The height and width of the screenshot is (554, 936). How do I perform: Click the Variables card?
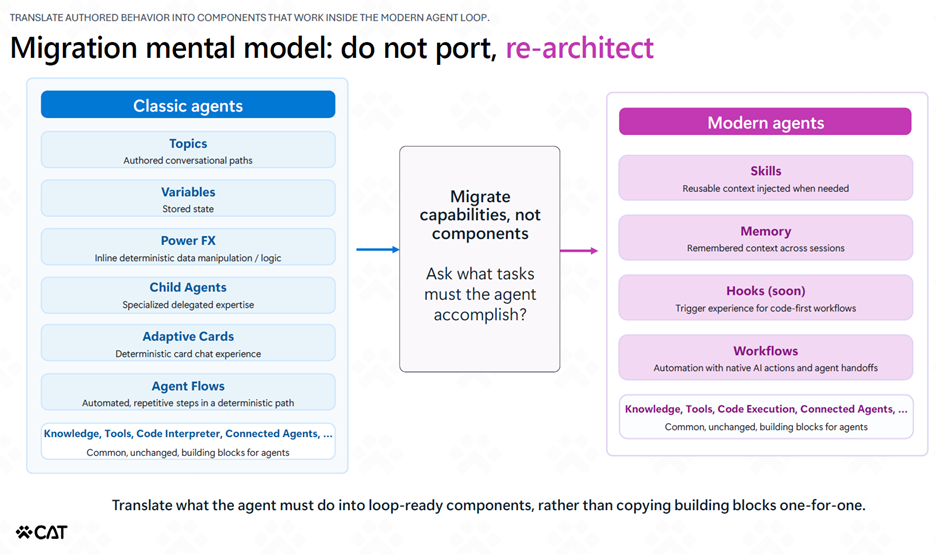188,198
